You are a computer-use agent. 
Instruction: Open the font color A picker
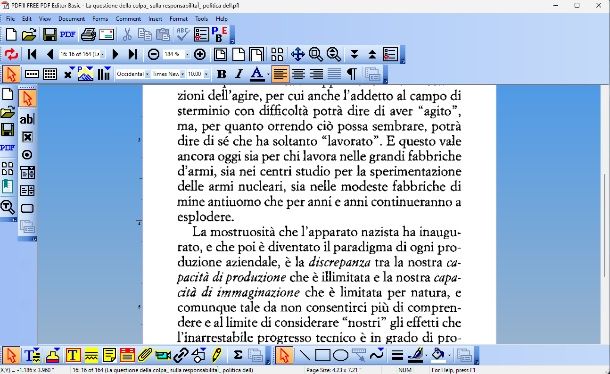point(257,74)
